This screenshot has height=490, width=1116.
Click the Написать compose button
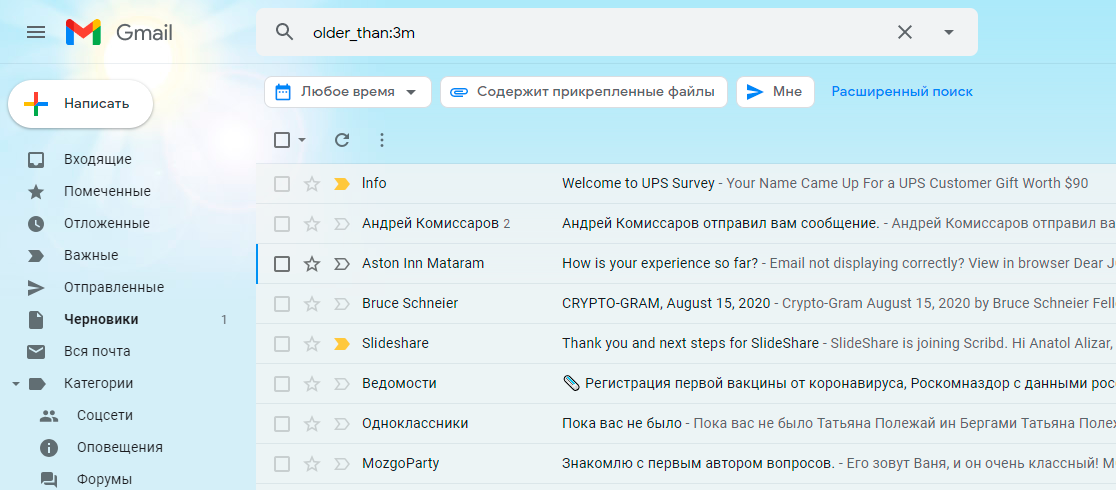(x=81, y=104)
